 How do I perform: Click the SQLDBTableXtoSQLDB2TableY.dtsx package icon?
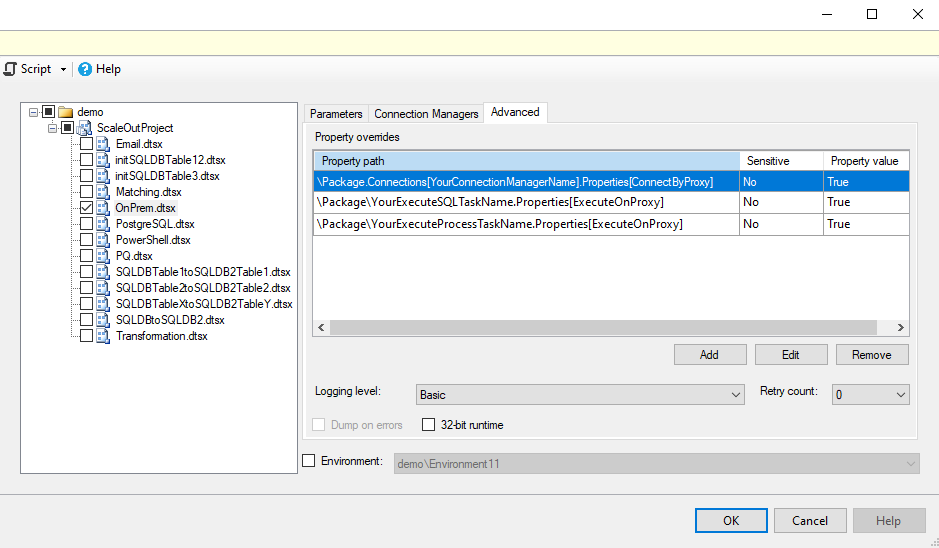pos(103,304)
